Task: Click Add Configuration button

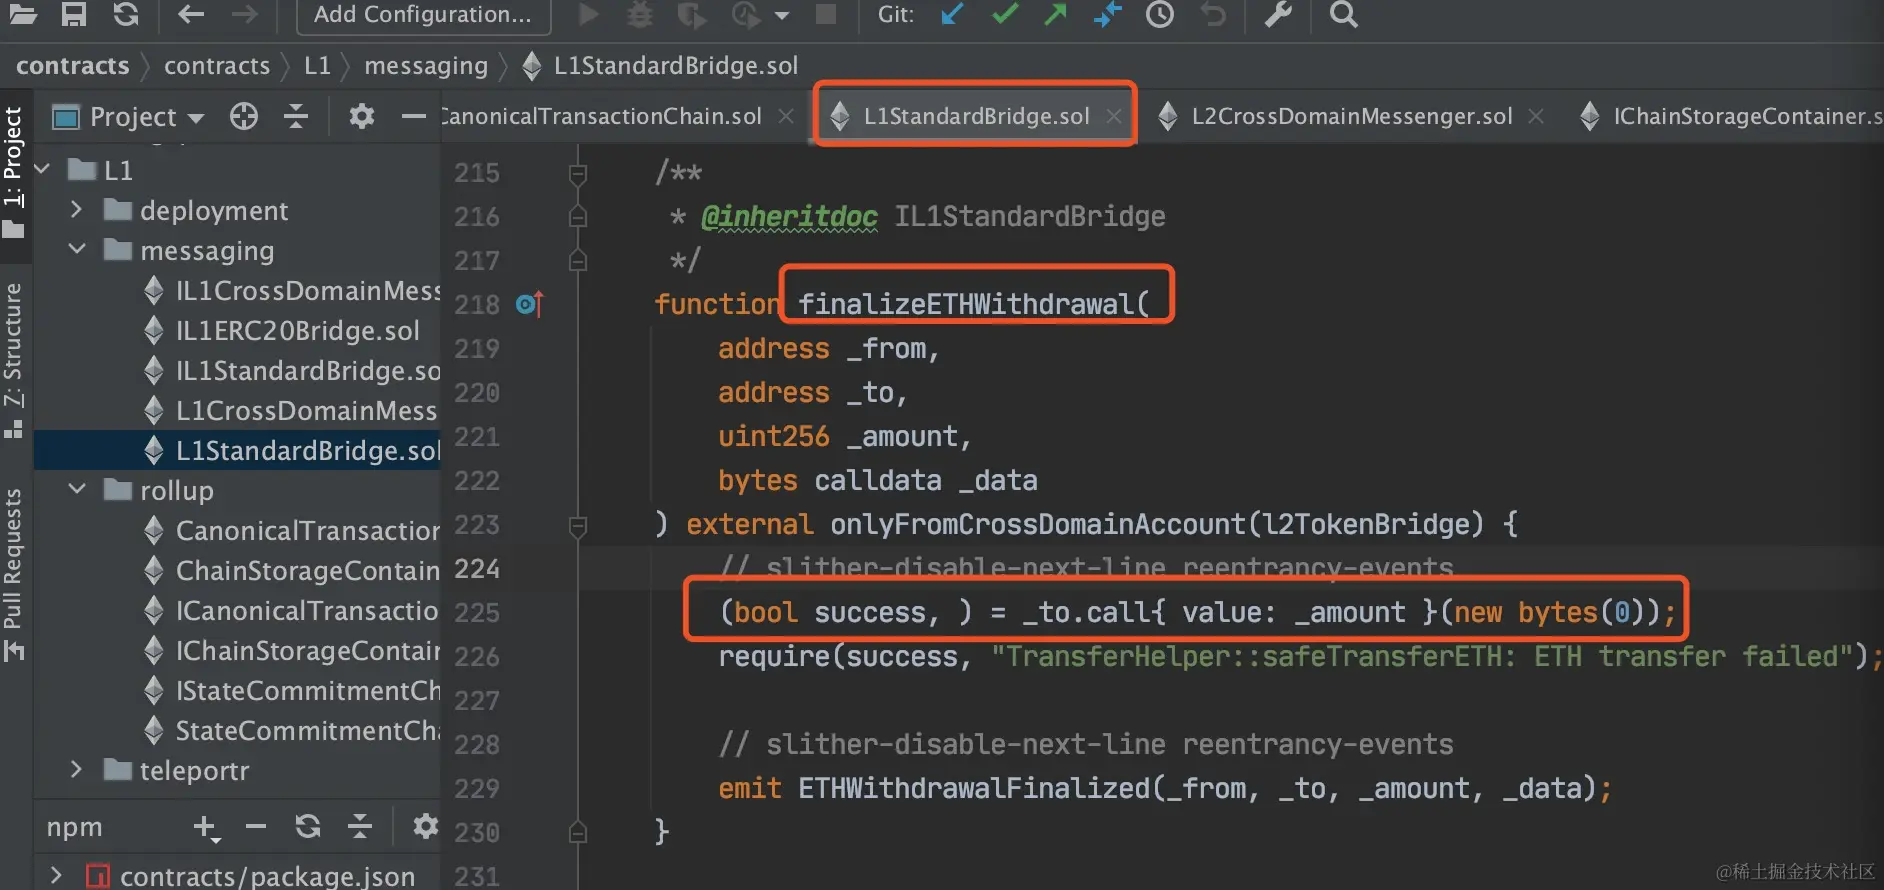Action: click(x=423, y=15)
